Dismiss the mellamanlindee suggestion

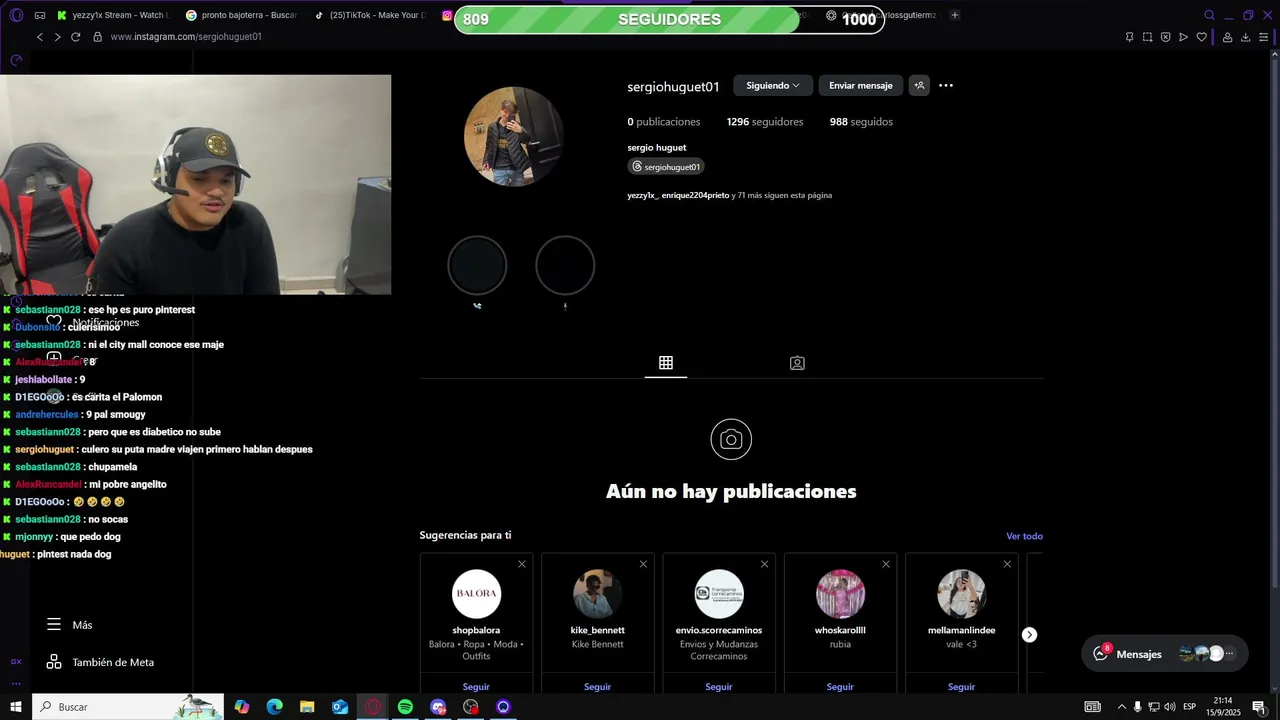1007,564
